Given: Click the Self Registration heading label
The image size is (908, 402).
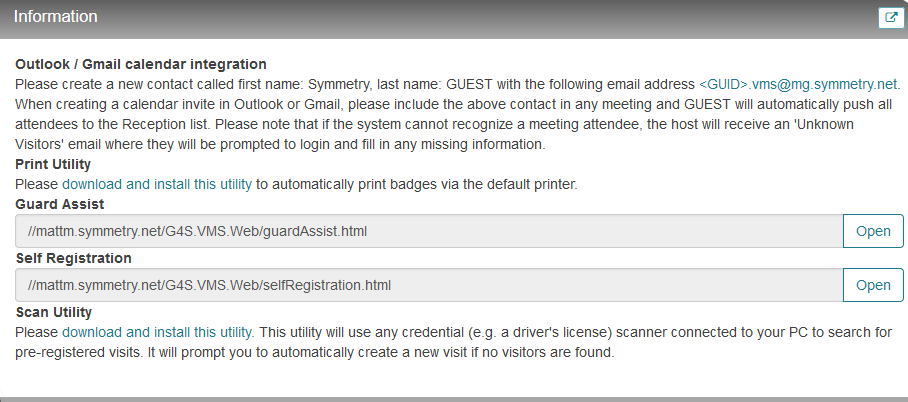Looking at the screenshot, I should coord(74,258).
